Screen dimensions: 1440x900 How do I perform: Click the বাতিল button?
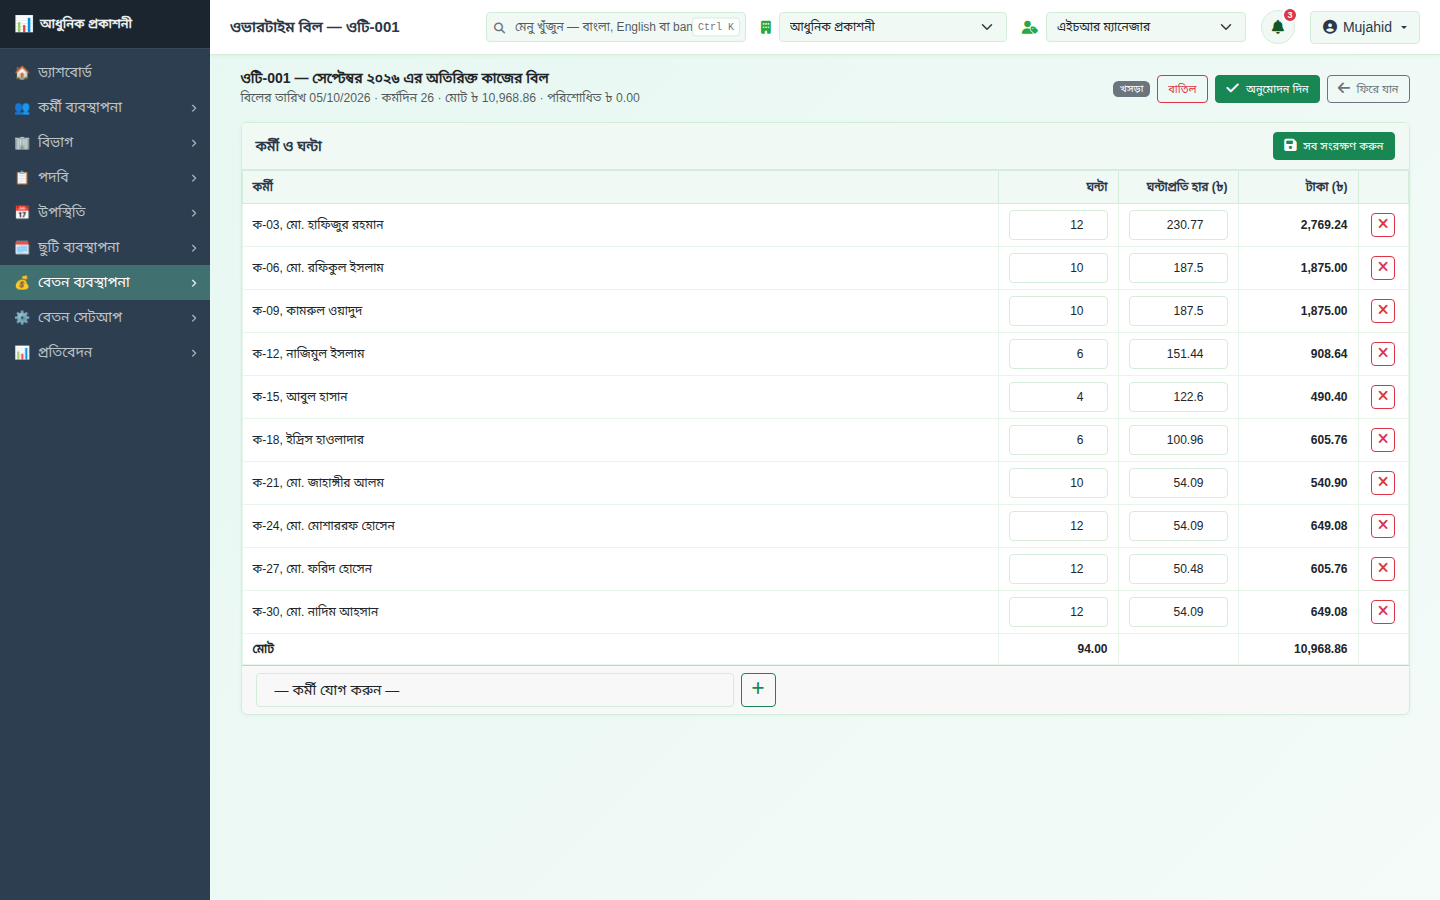(1182, 89)
